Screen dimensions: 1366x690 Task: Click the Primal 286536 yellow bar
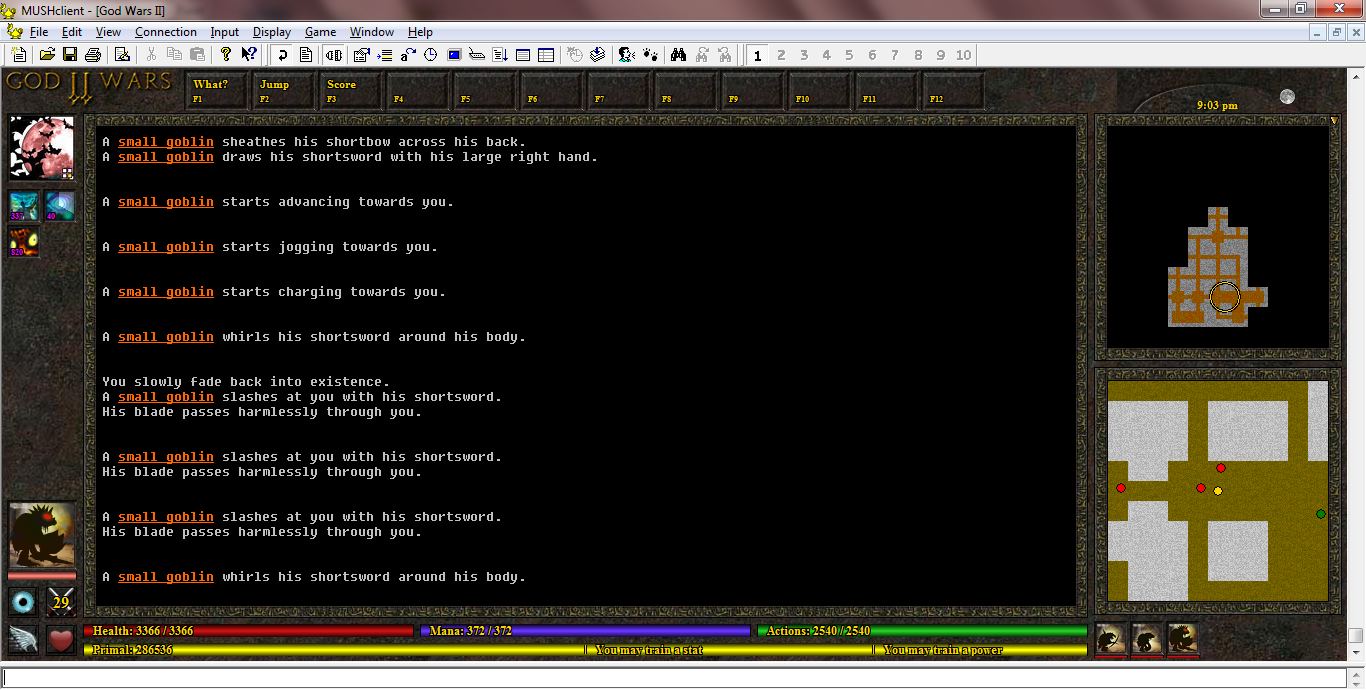tap(334, 650)
